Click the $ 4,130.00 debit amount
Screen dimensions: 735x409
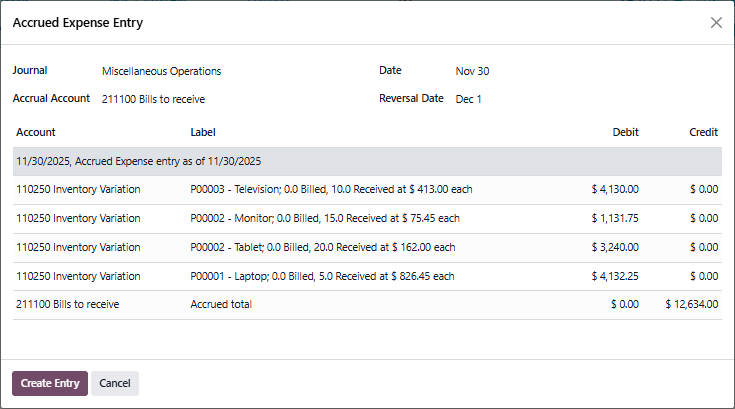(x=615, y=189)
